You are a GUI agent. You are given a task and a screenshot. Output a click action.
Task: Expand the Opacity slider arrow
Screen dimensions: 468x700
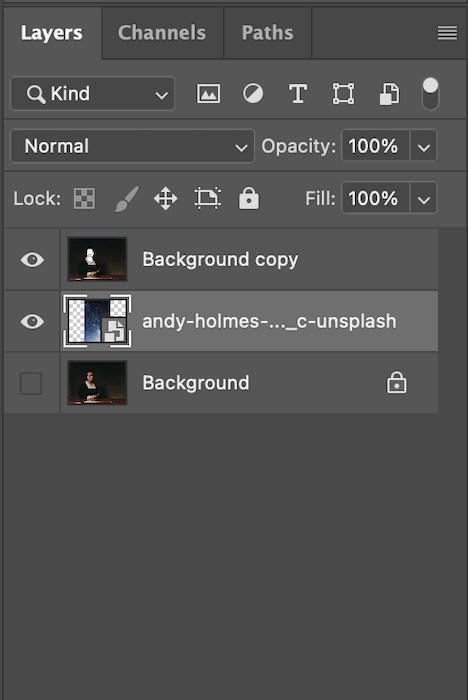click(423, 146)
